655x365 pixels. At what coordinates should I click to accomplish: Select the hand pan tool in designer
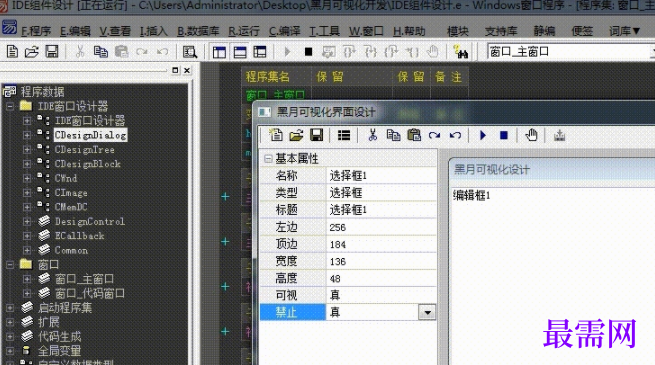point(531,135)
